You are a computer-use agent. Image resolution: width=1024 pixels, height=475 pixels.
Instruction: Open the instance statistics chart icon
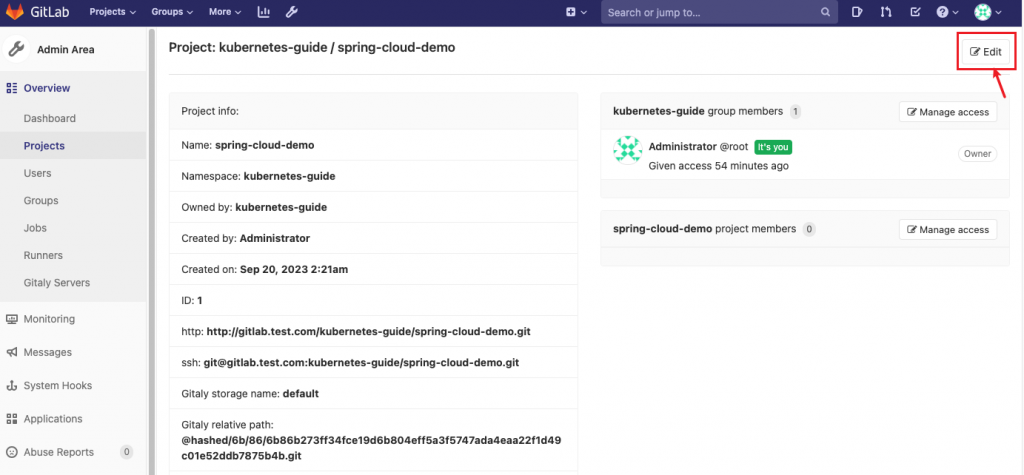[264, 12]
